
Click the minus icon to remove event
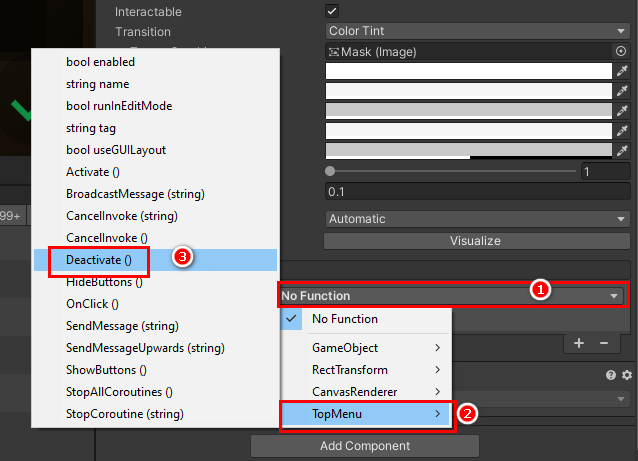[604, 343]
